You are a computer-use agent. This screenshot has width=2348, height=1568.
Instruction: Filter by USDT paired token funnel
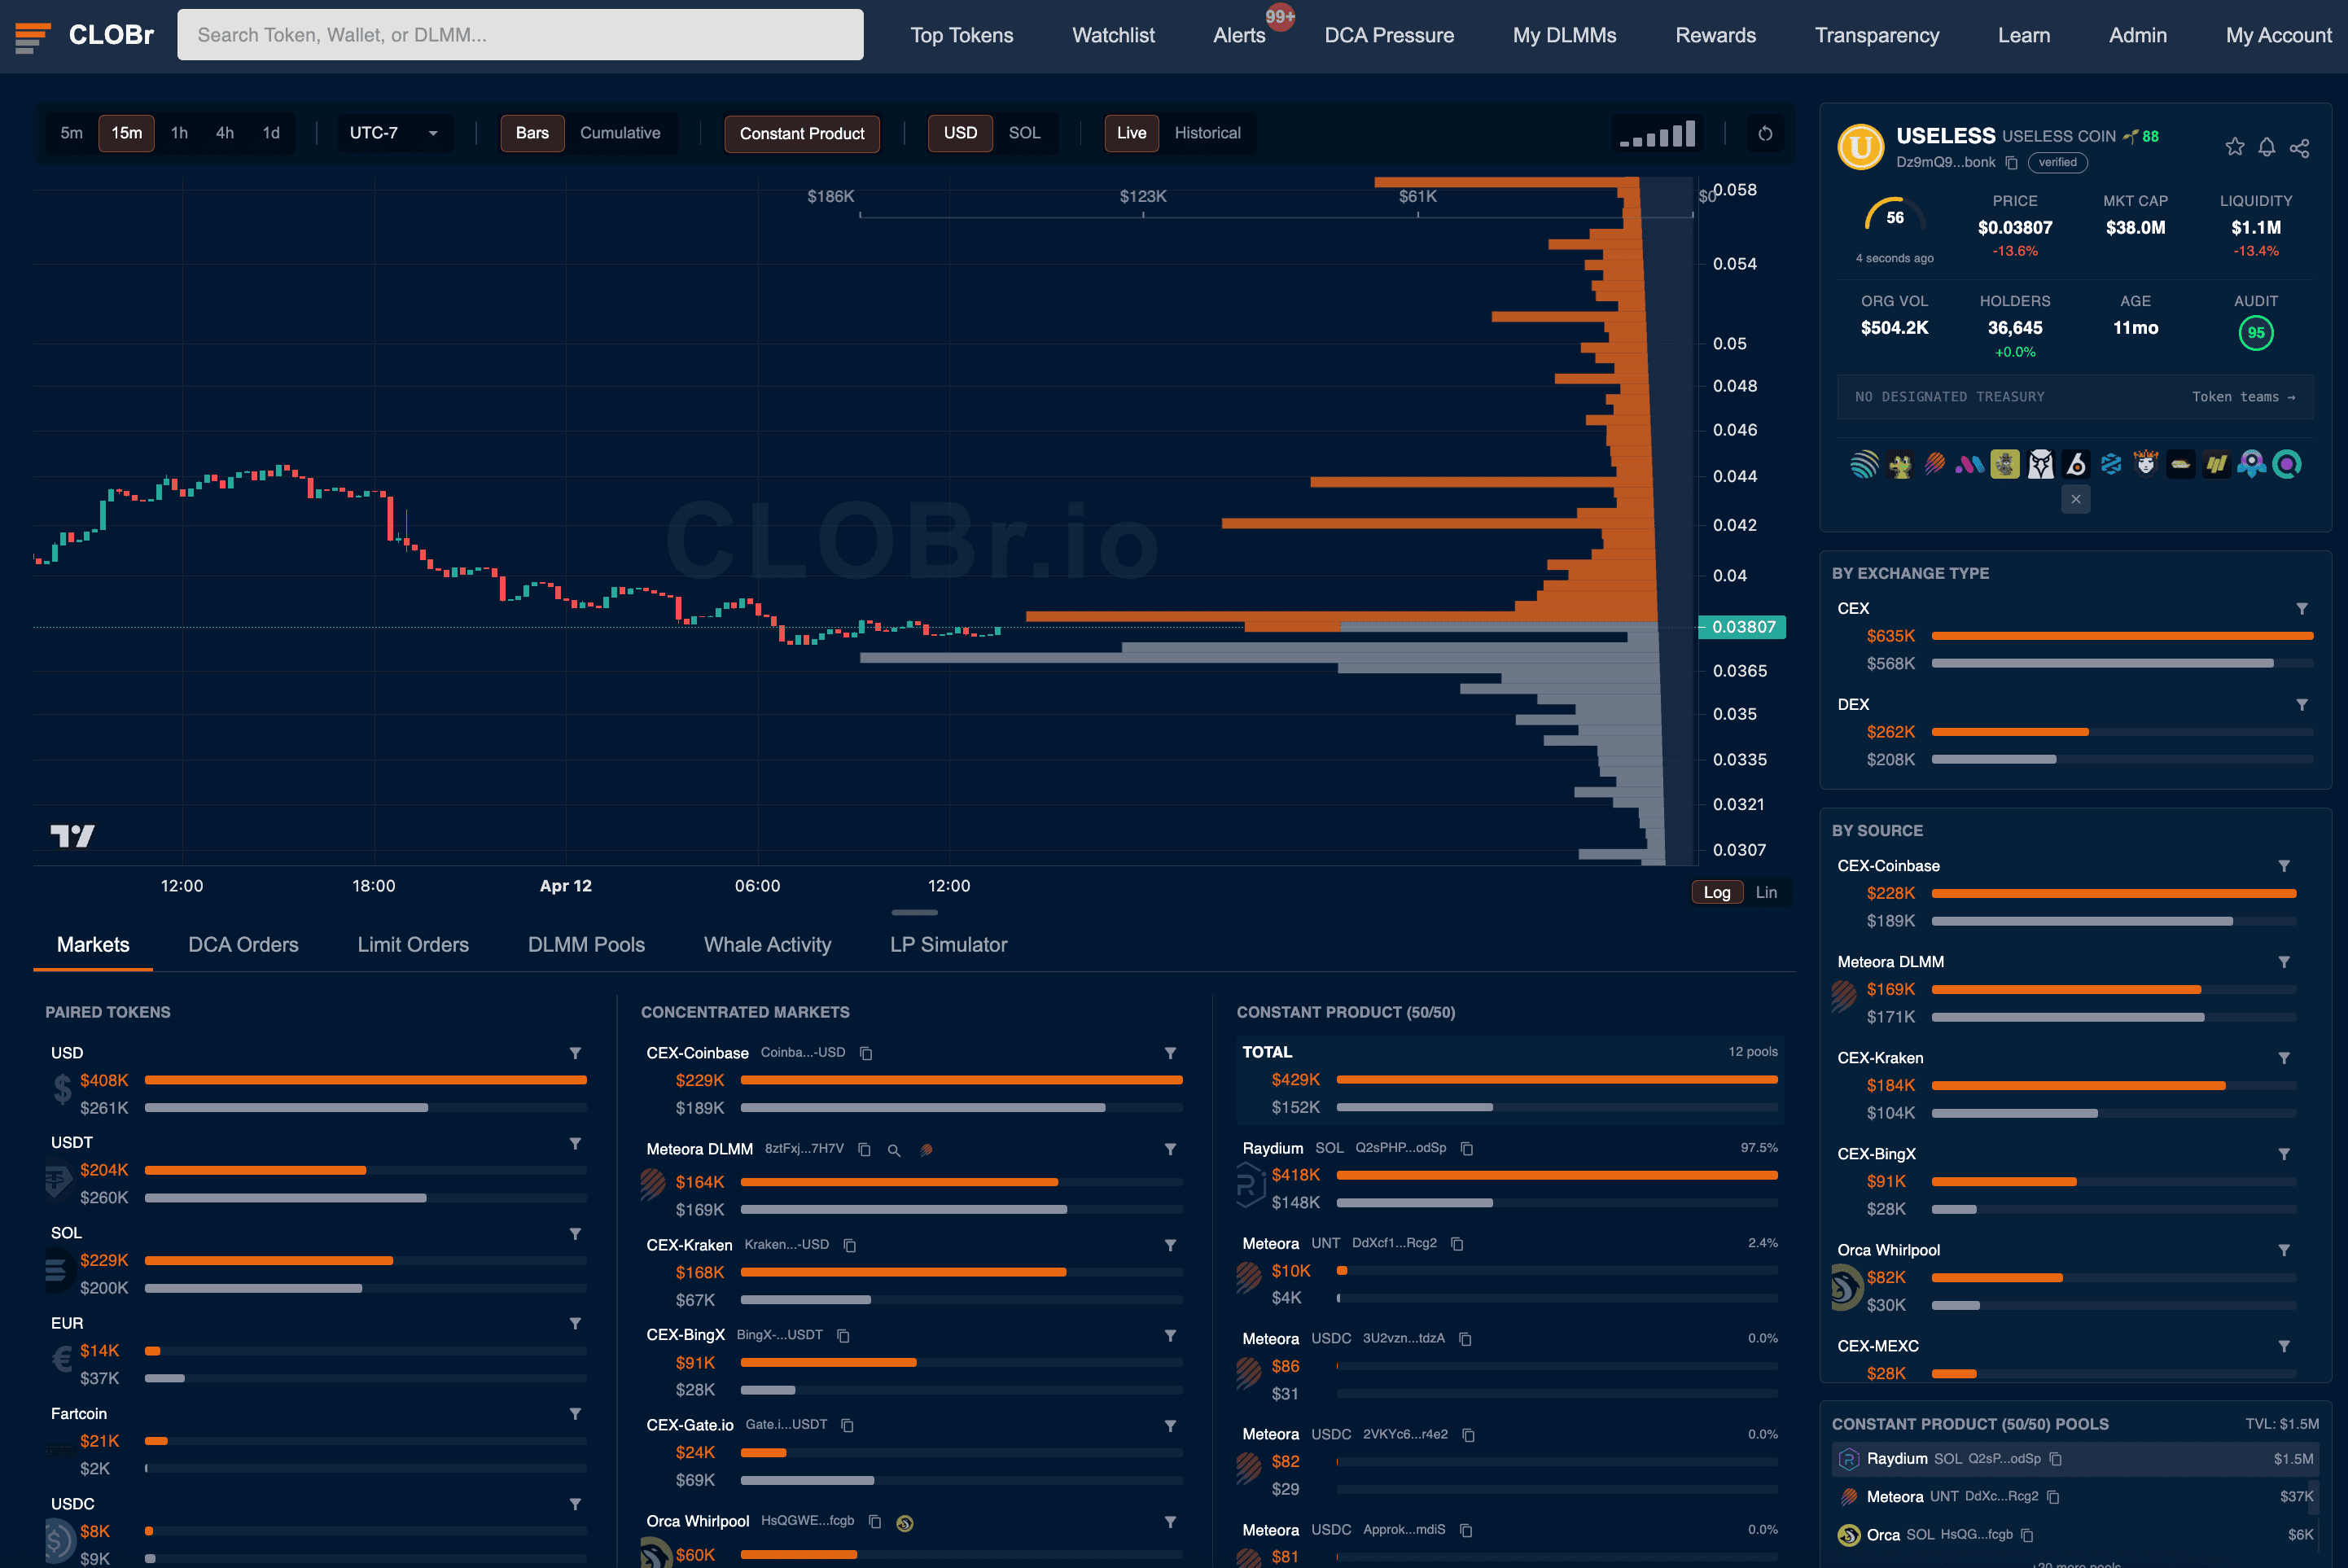pyautogui.click(x=575, y=1143)
